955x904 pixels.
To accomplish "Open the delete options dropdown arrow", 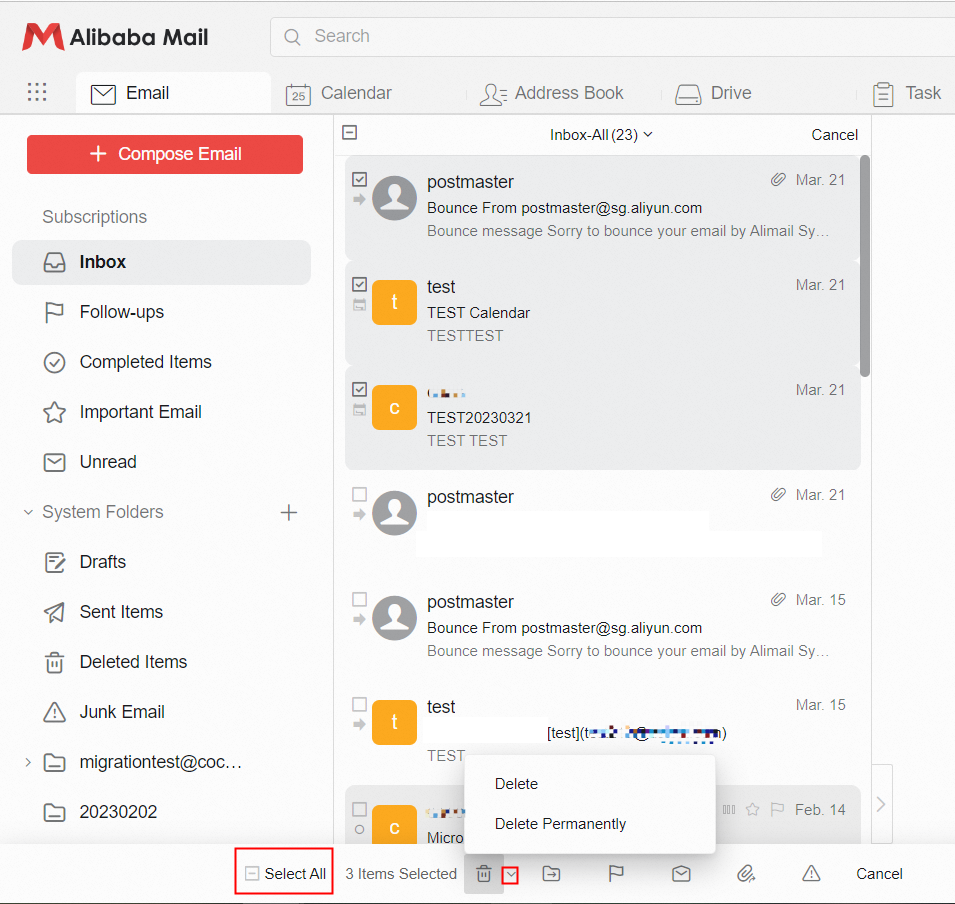I will click(x=510, y=875).
